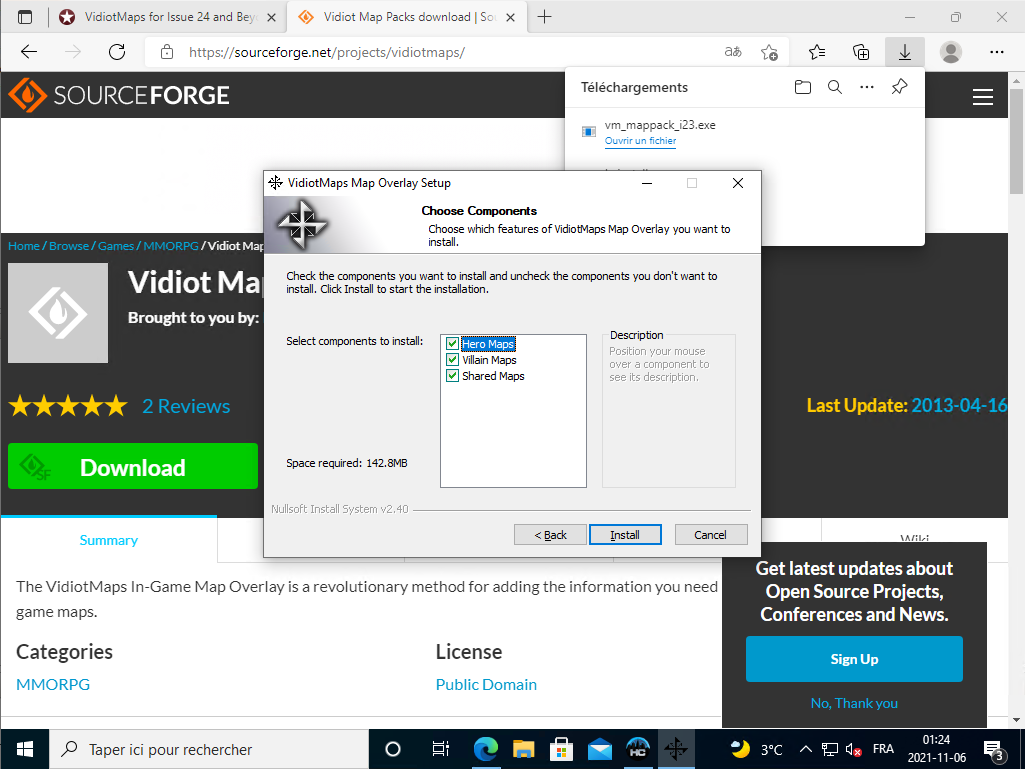Click the SourceForge logo
Image resolution: width=1025 pixels, height=769 pixels.
(119, 95)
